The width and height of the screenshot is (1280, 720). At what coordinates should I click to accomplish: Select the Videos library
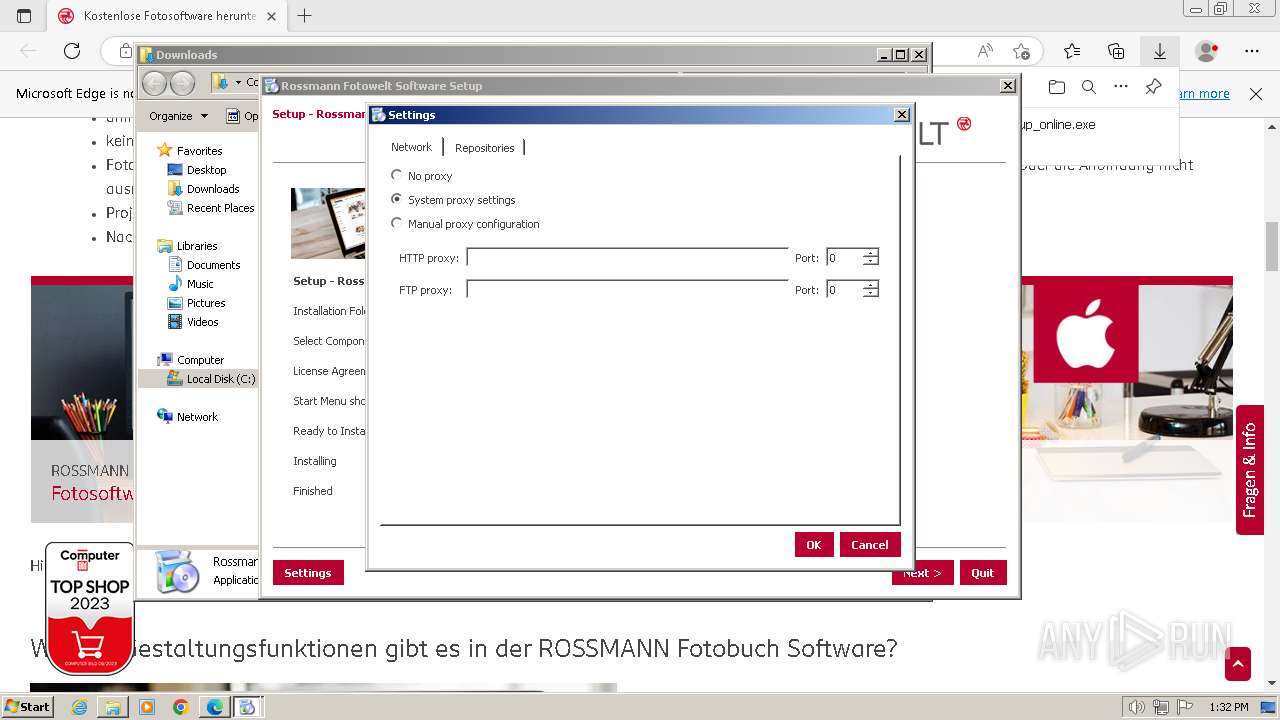[x=202, y=322]
